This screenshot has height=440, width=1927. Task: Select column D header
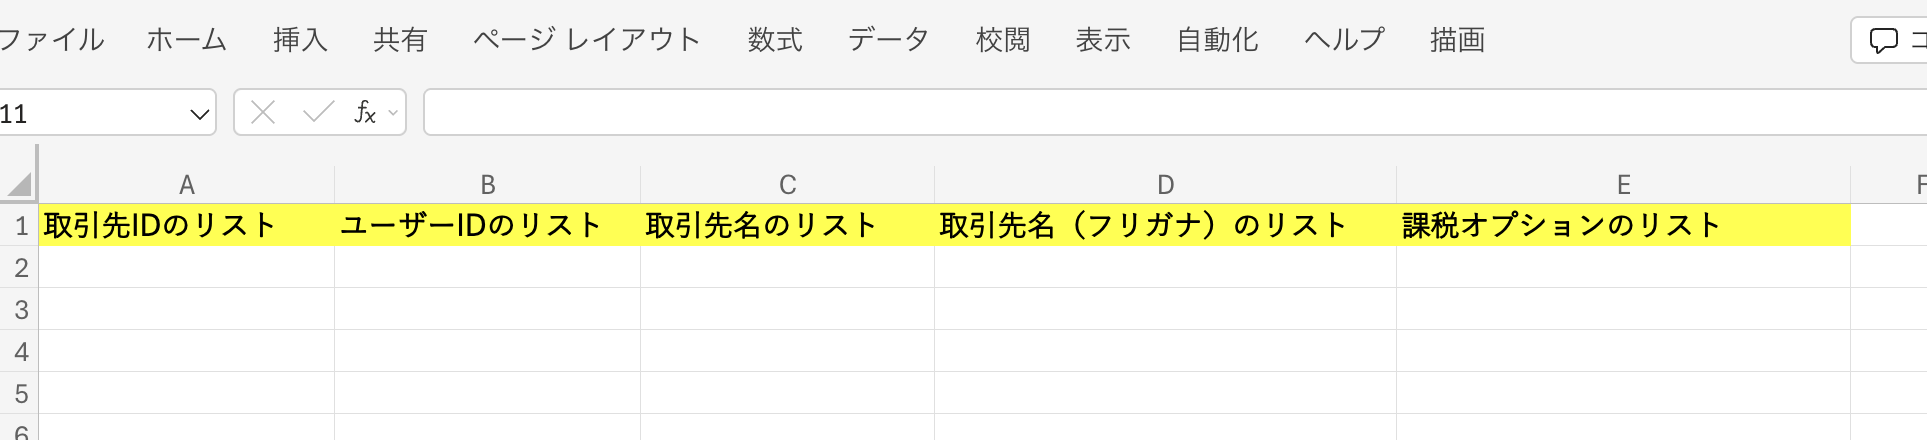tap(1165, 185)
